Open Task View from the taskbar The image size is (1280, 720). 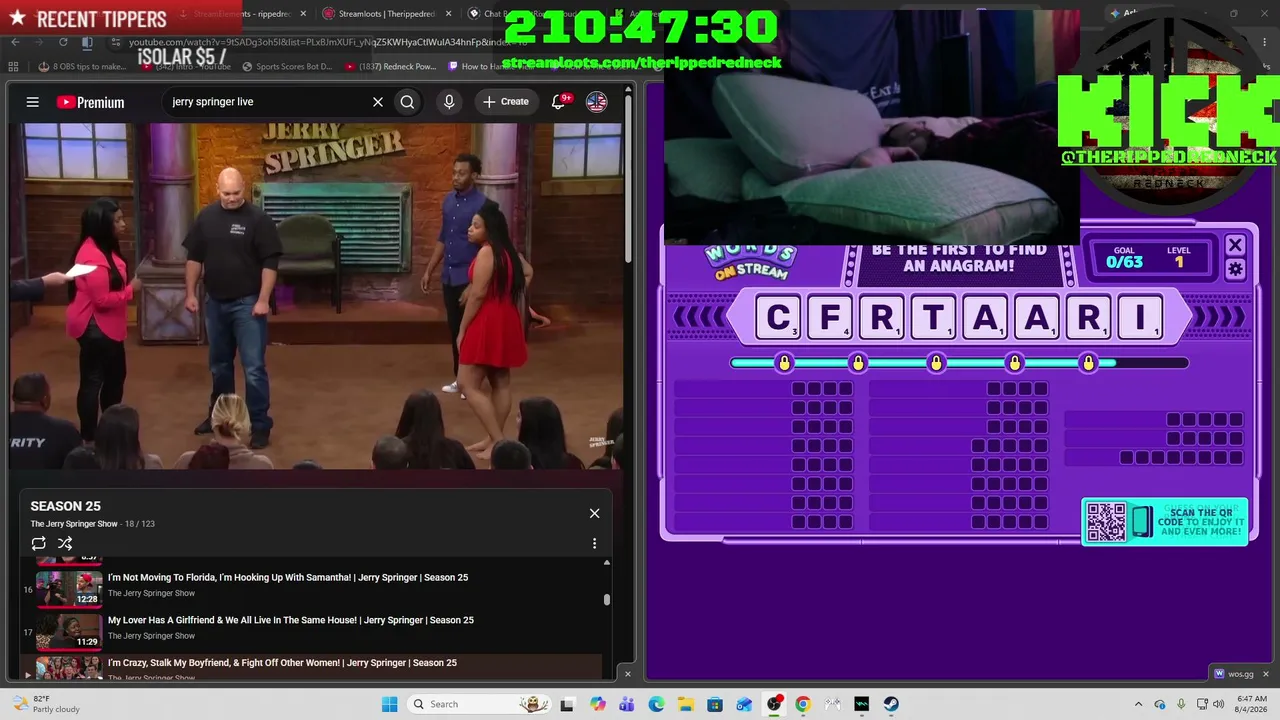pyautogui.click(x=567, y=704)
